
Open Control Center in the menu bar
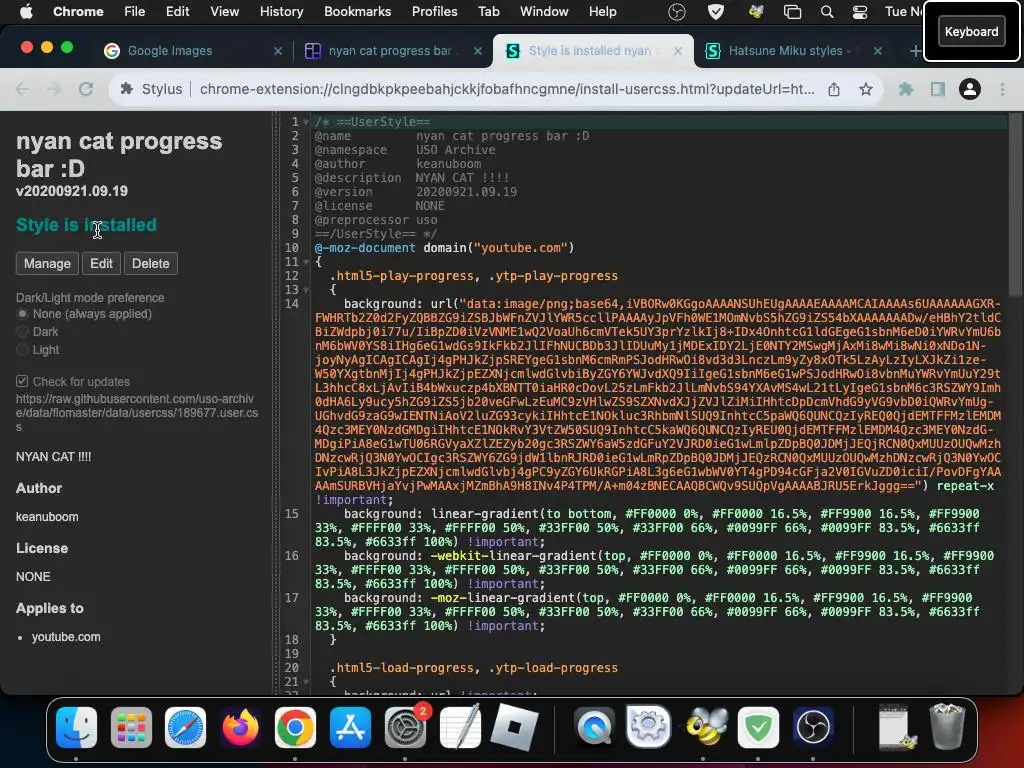(860, 12)
